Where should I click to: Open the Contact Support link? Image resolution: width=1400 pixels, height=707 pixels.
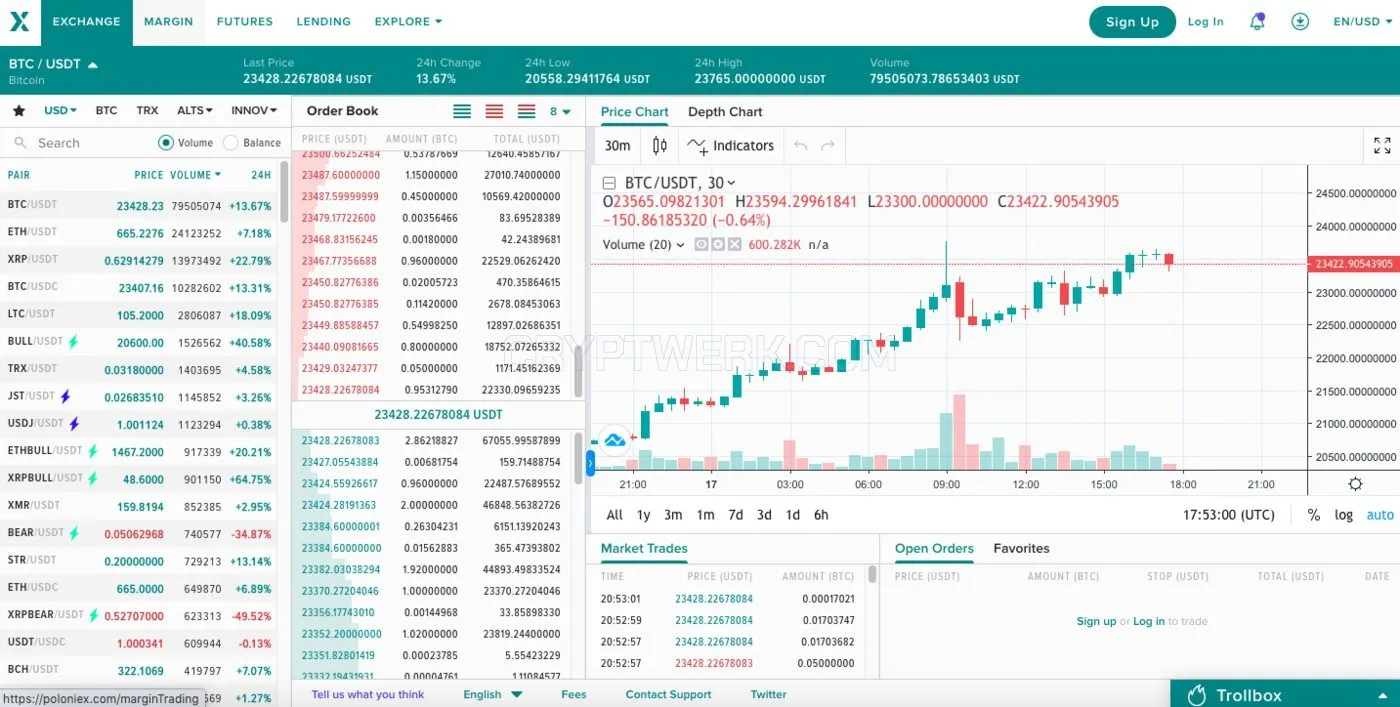point(668,694)
